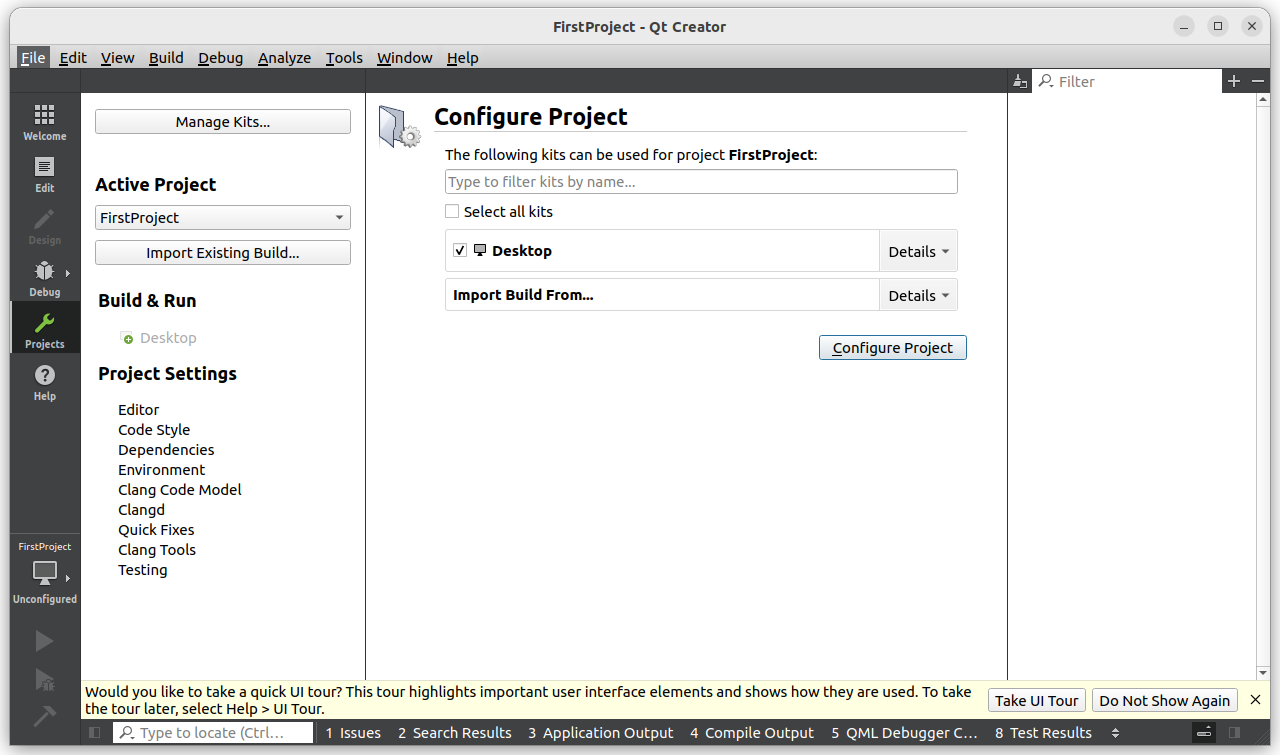Build the project with the hammer icon
The image size is (1280, 755).
tap(45, 716)
